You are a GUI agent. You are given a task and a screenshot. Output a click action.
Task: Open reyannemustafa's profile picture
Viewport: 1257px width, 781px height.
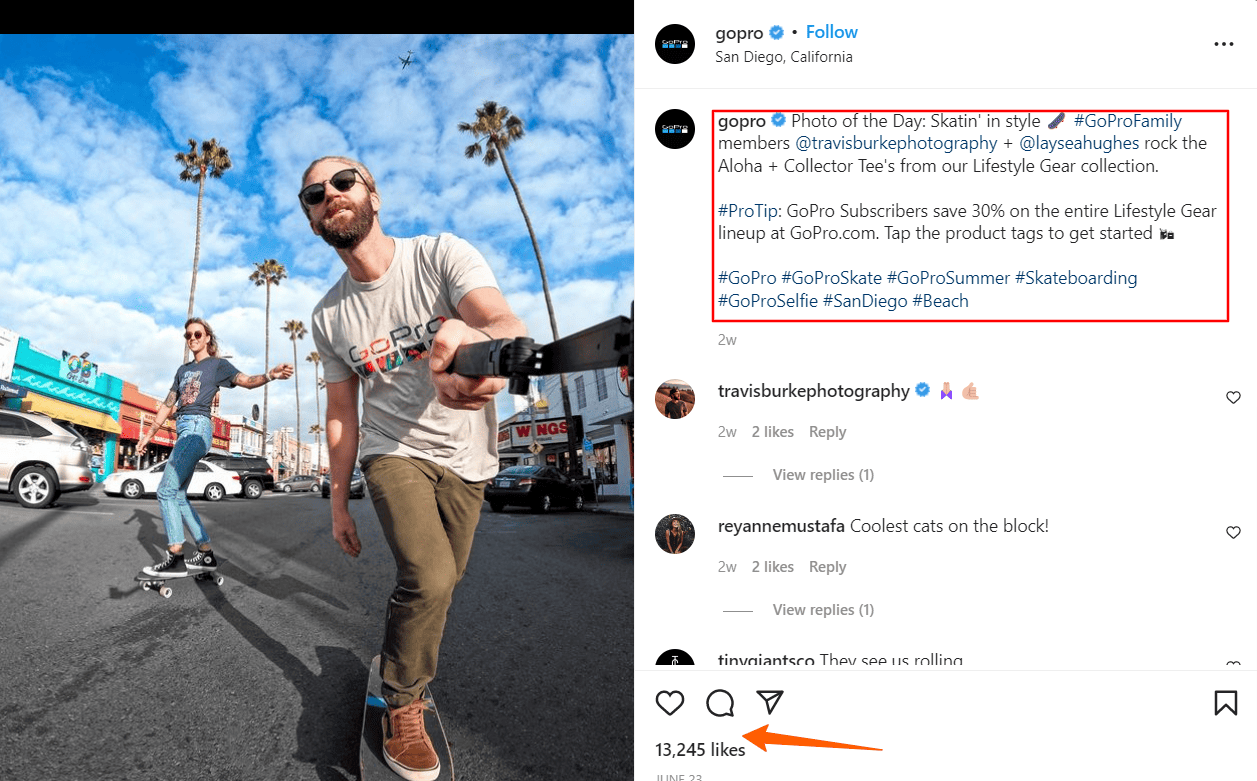(x=675, y=534)
